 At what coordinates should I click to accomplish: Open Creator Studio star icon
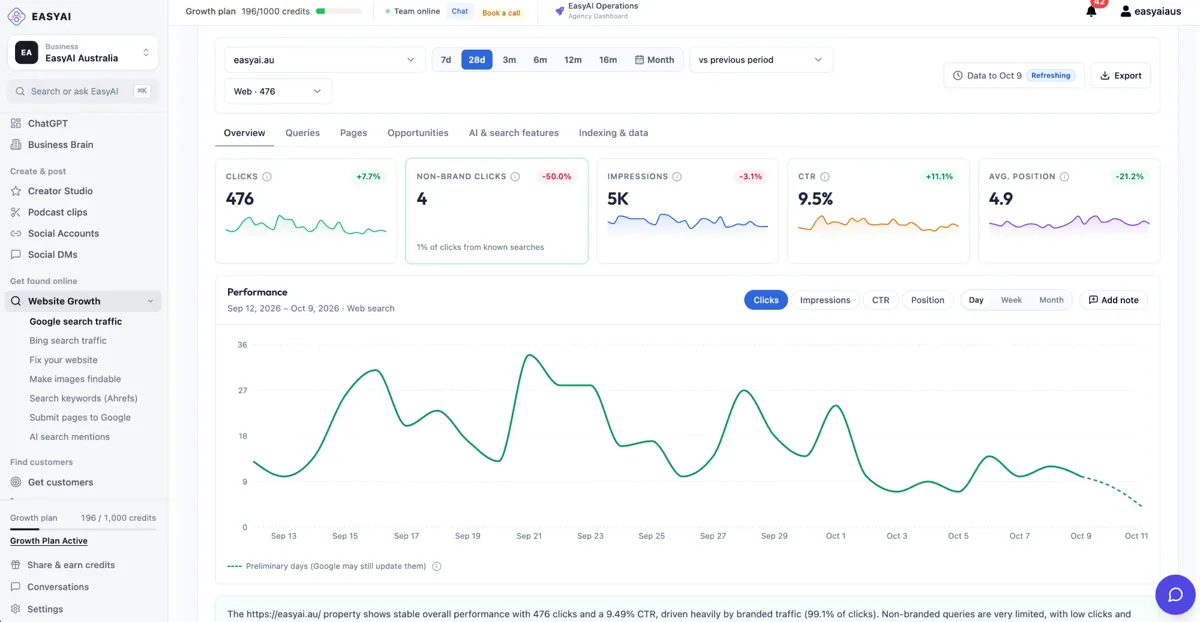(16, 191)
